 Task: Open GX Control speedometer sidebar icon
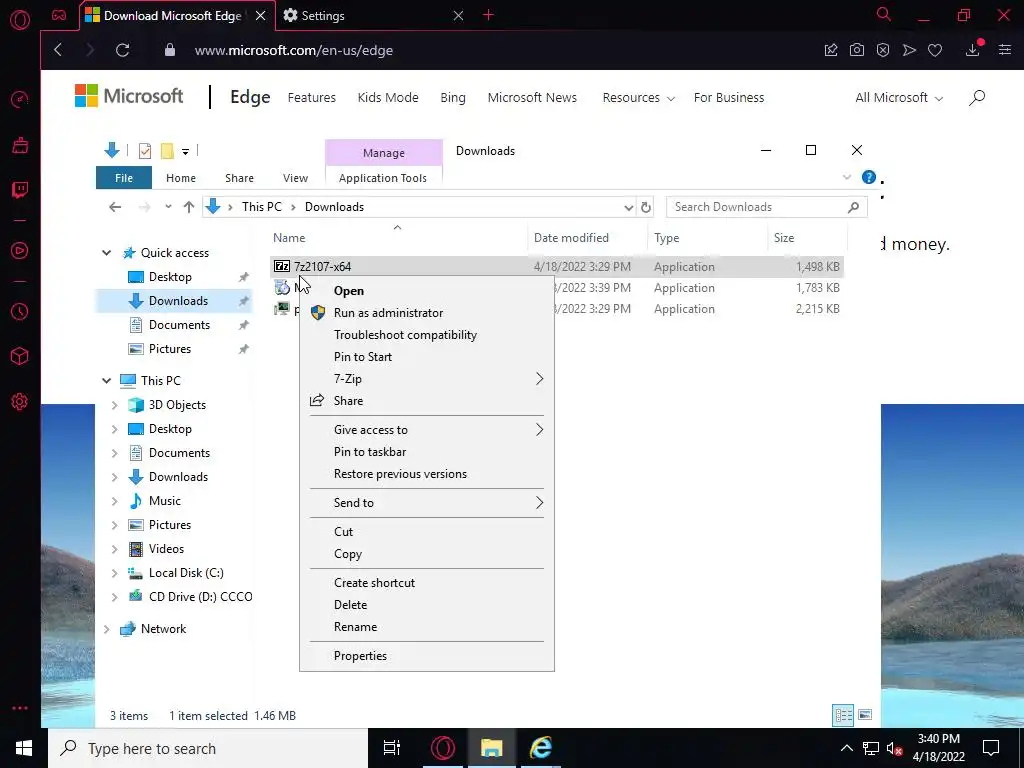click(20, 99)
